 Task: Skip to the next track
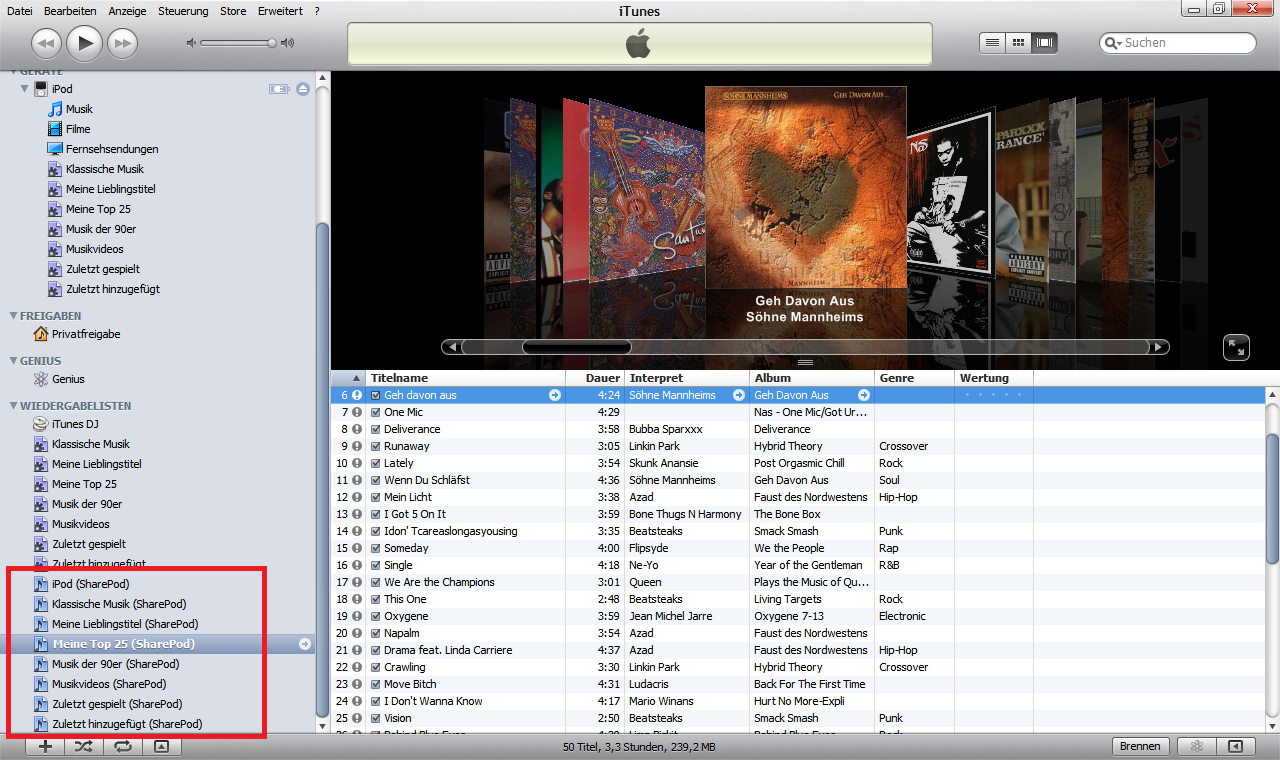(122, 43)
